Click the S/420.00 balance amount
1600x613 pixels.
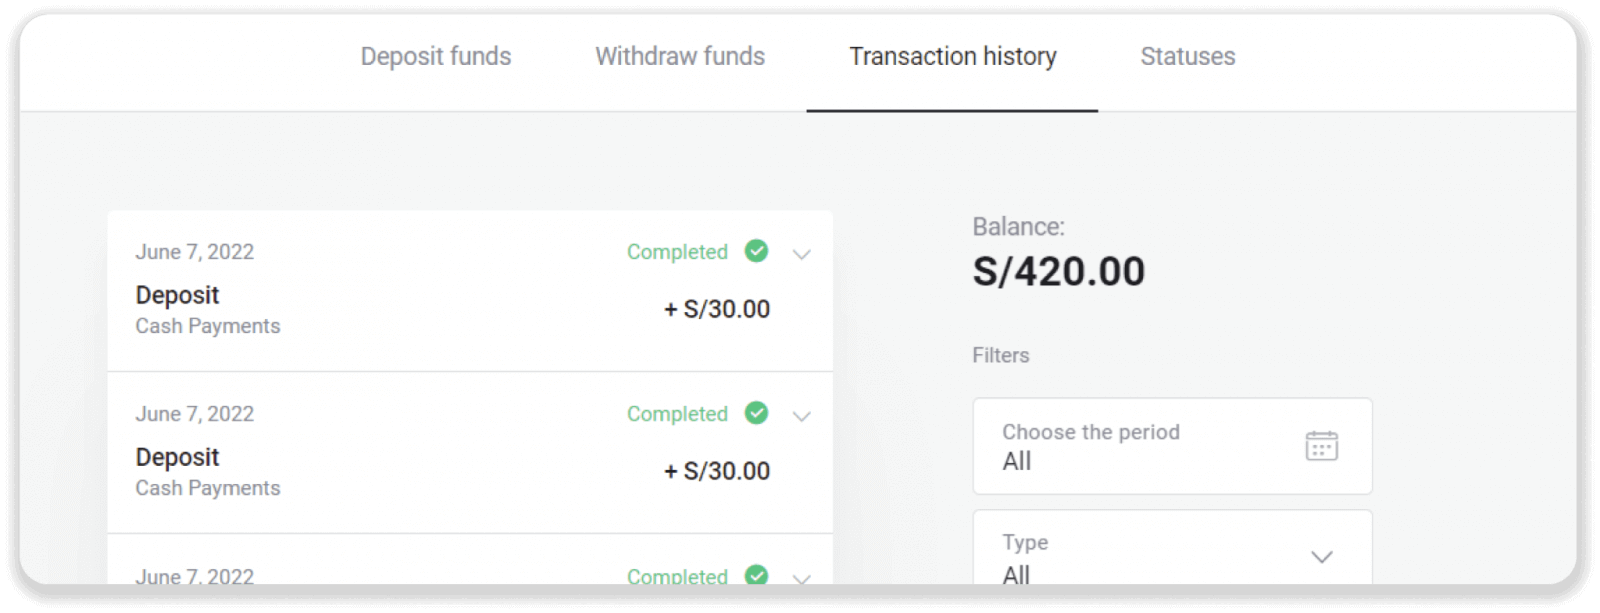(x=1059, y=272)
